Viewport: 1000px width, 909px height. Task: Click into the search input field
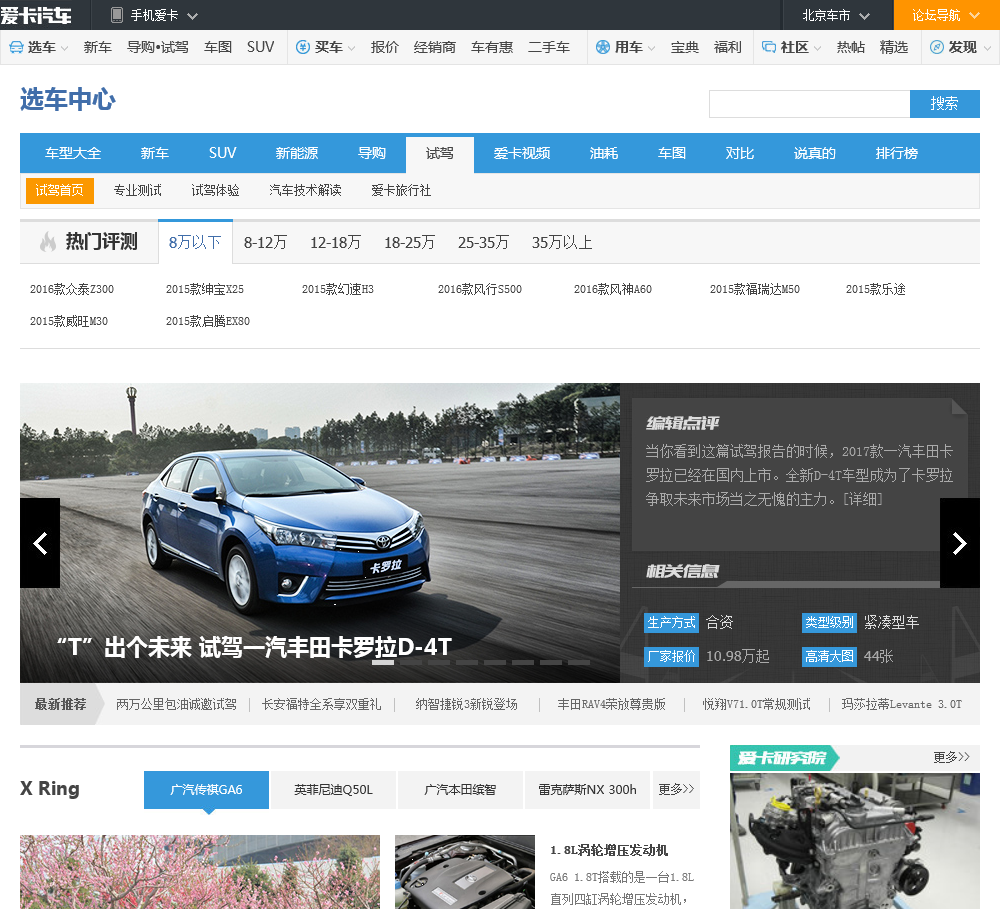coord(809,103)
